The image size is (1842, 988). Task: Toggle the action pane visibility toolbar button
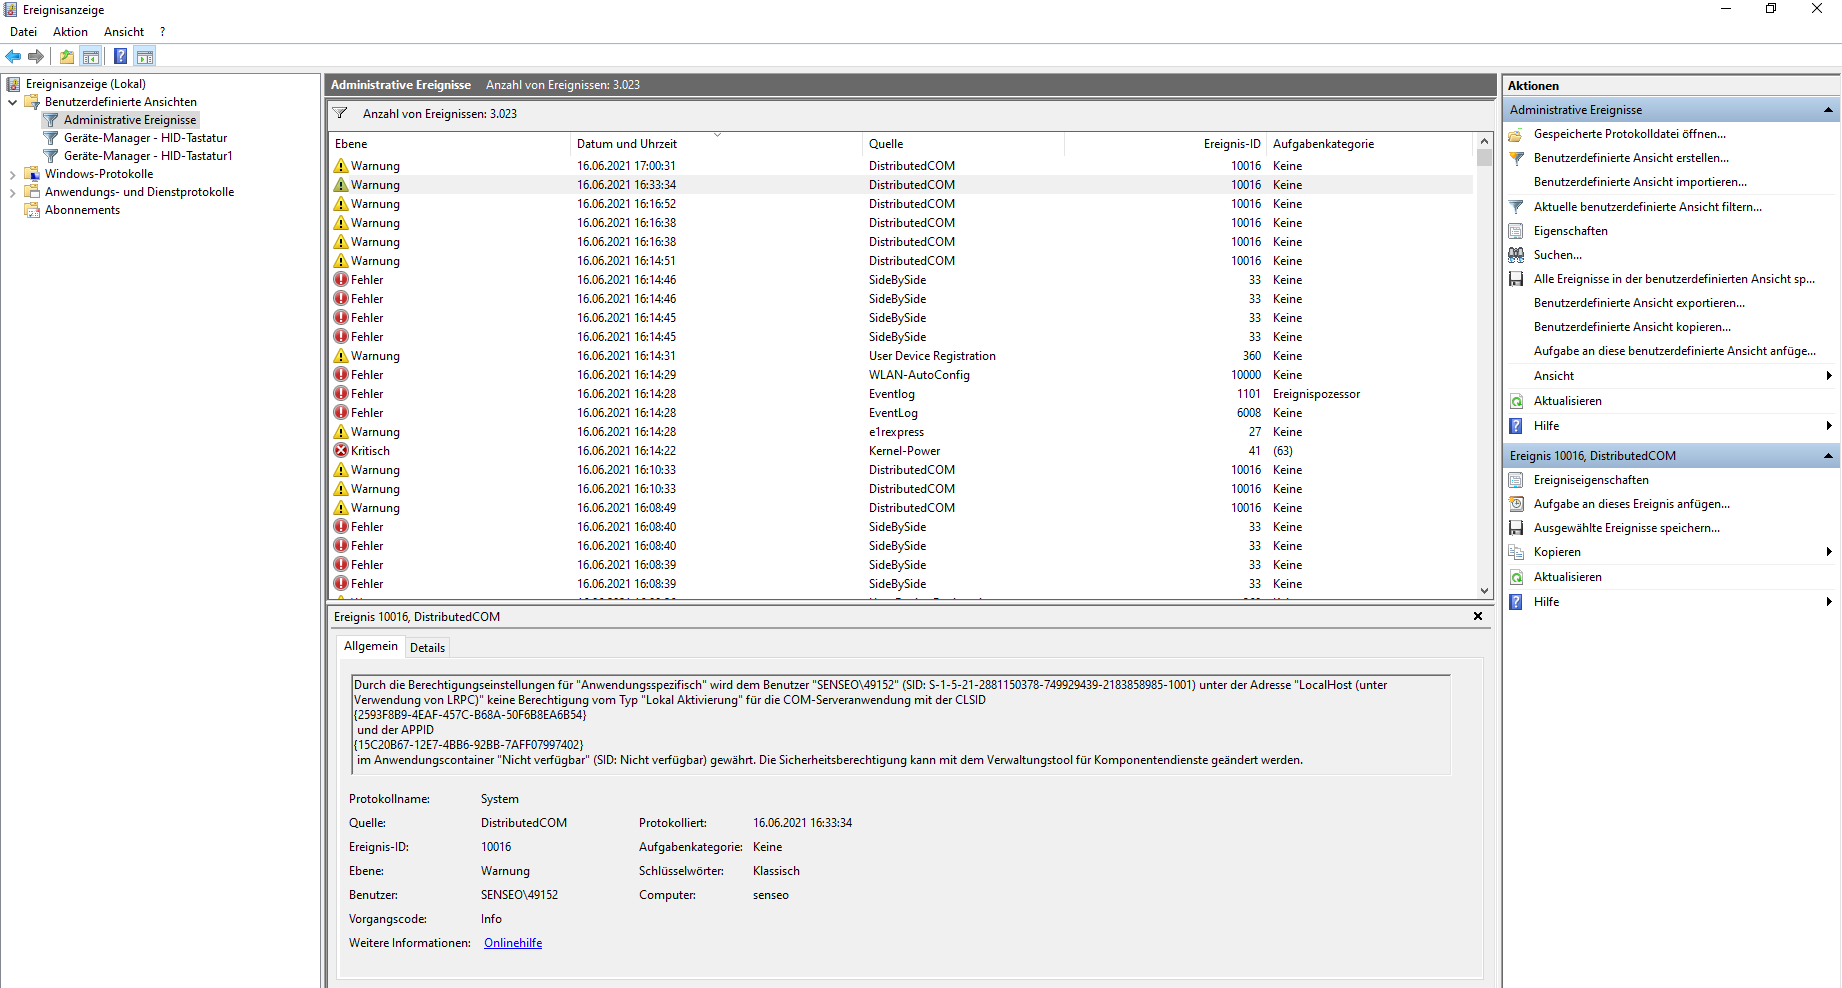click(x=145, y=57)
